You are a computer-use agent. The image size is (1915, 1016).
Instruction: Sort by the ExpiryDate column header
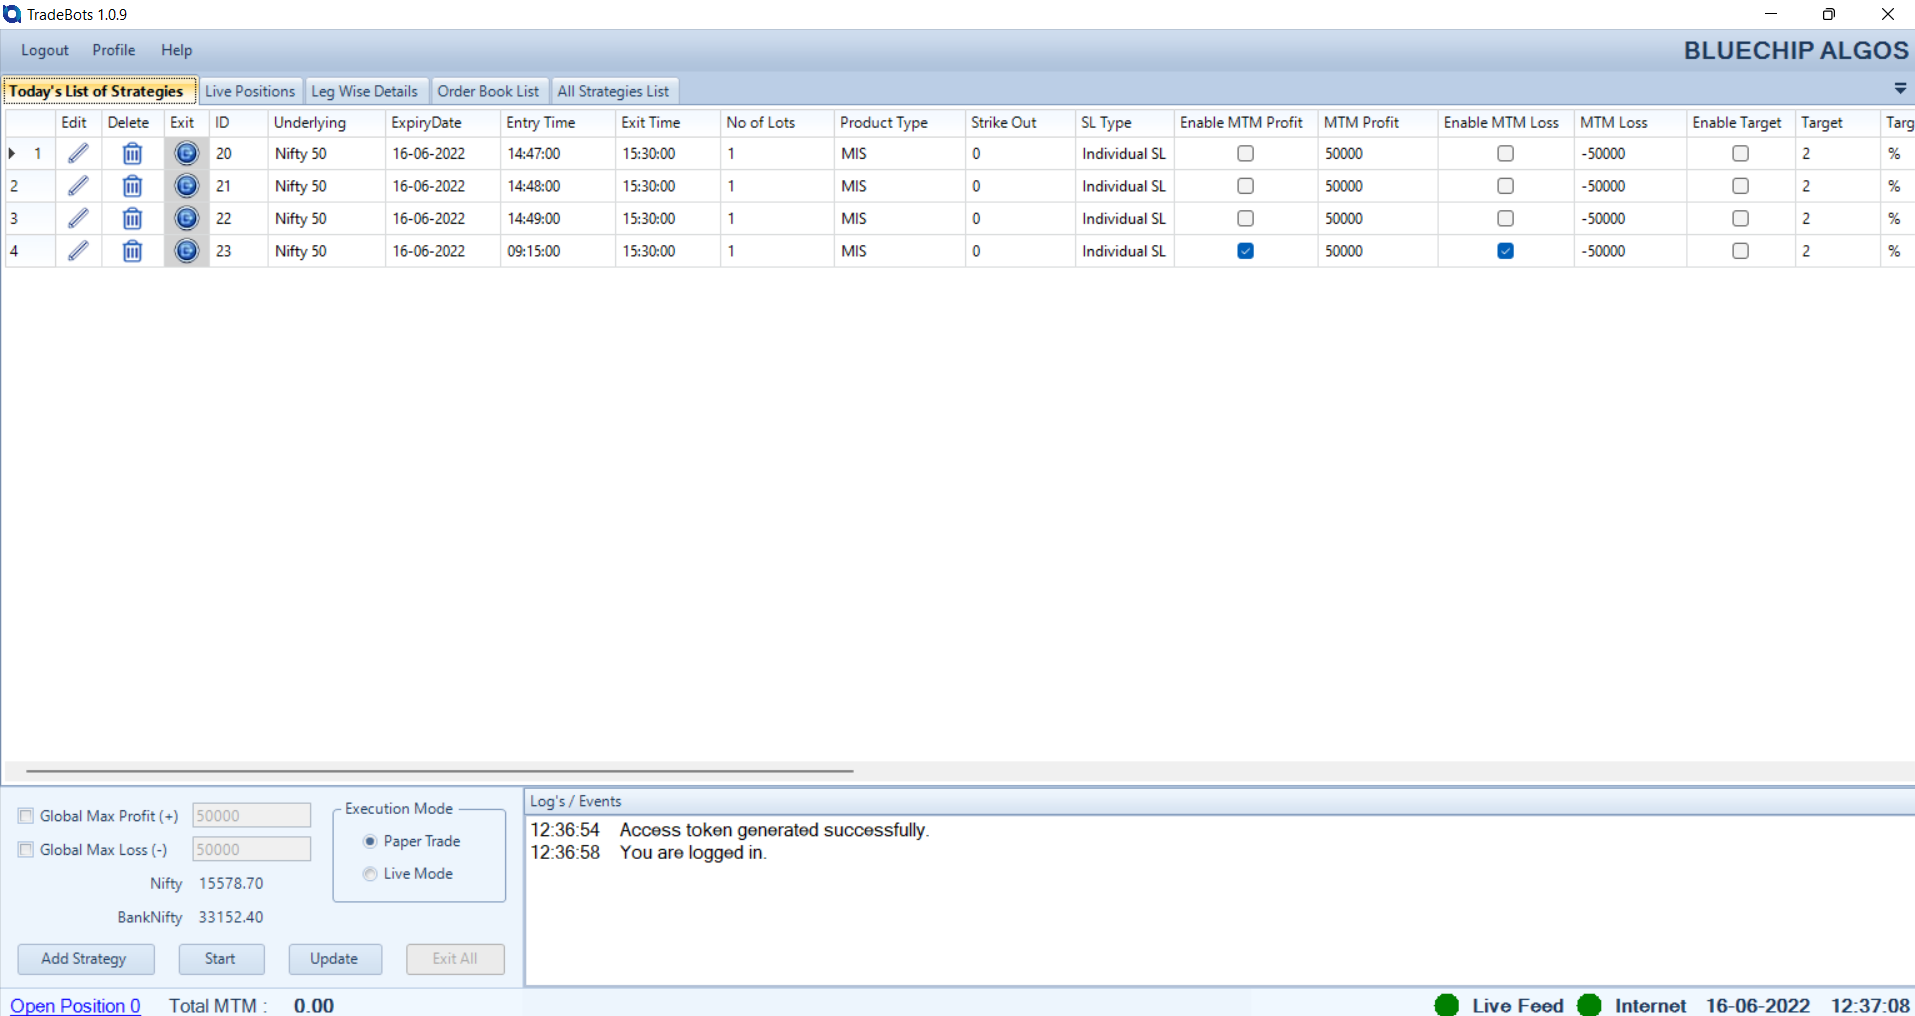(x=442, y=122)
